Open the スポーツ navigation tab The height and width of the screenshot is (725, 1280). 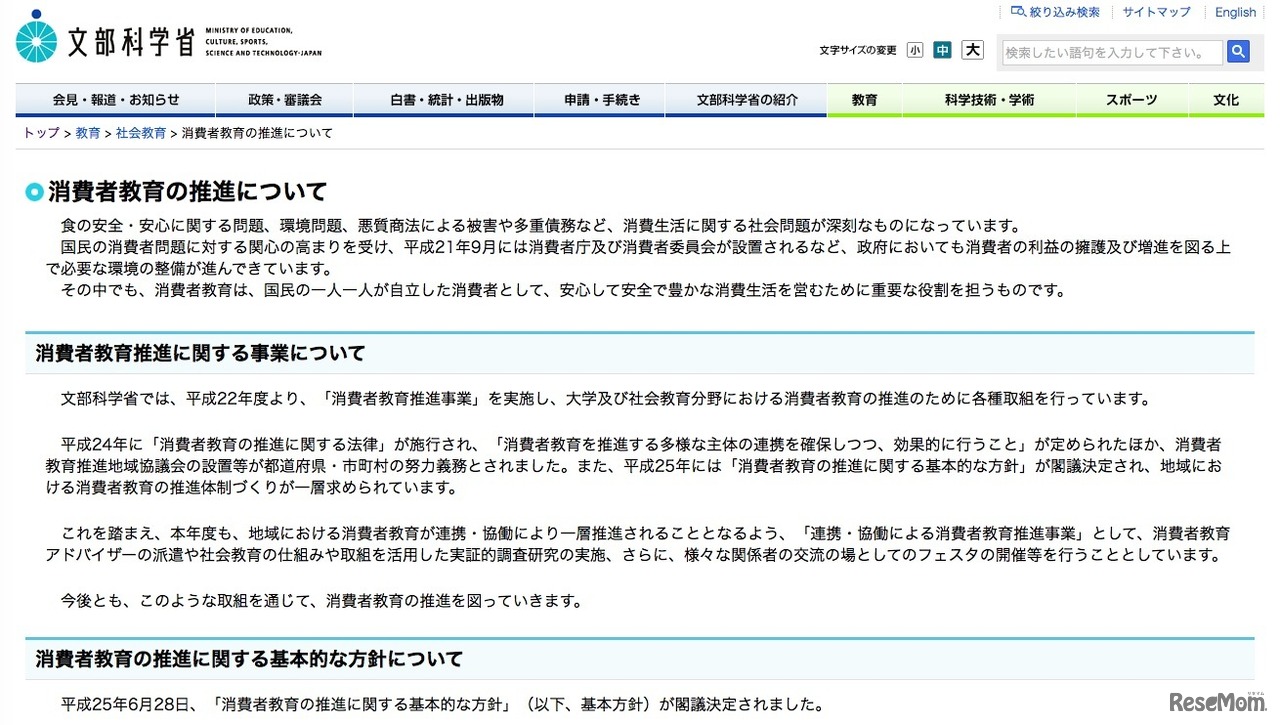point(1132,100)
